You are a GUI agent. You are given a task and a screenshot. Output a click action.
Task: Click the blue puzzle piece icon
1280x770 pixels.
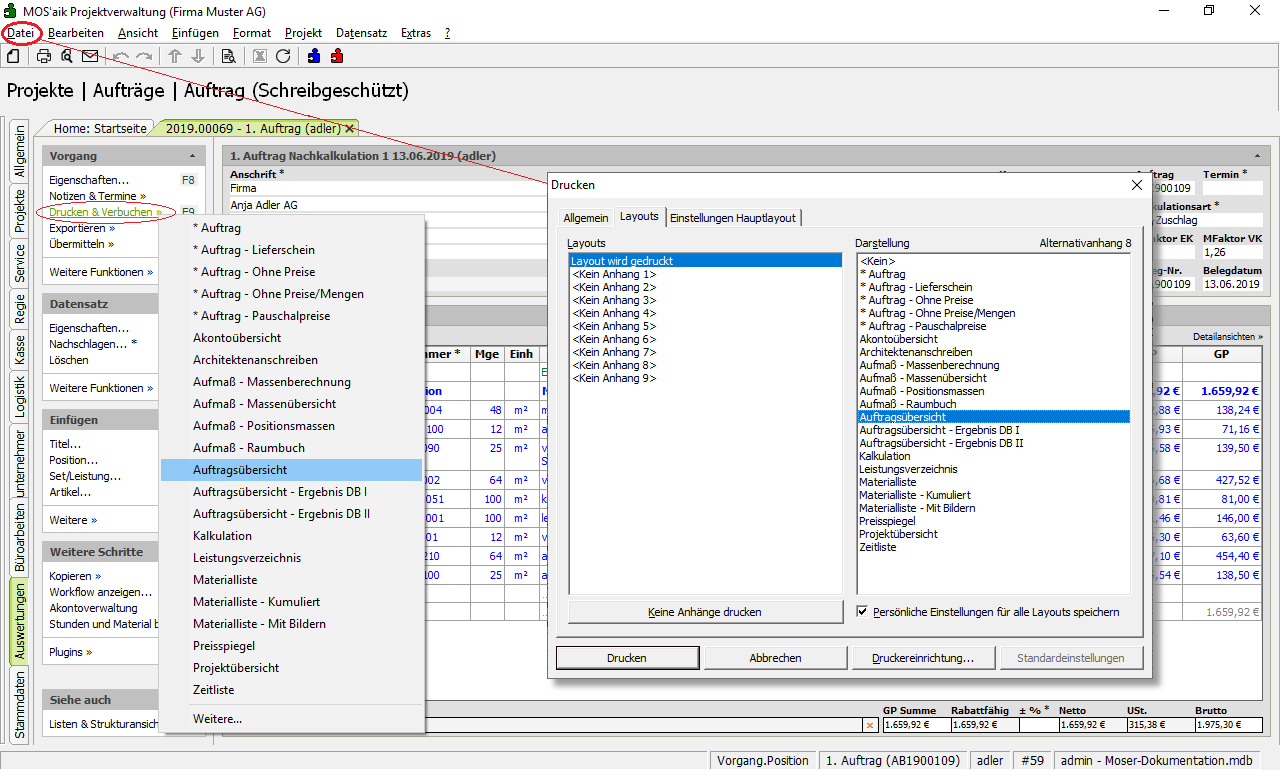pos(314,56)
